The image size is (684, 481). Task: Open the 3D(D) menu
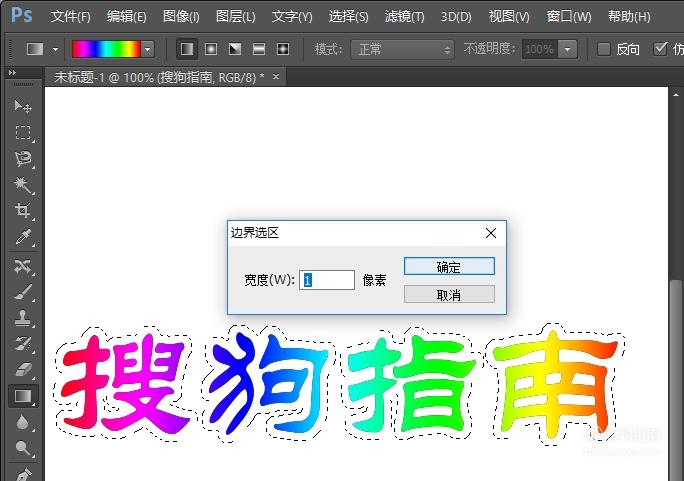(x=456, y=17)
